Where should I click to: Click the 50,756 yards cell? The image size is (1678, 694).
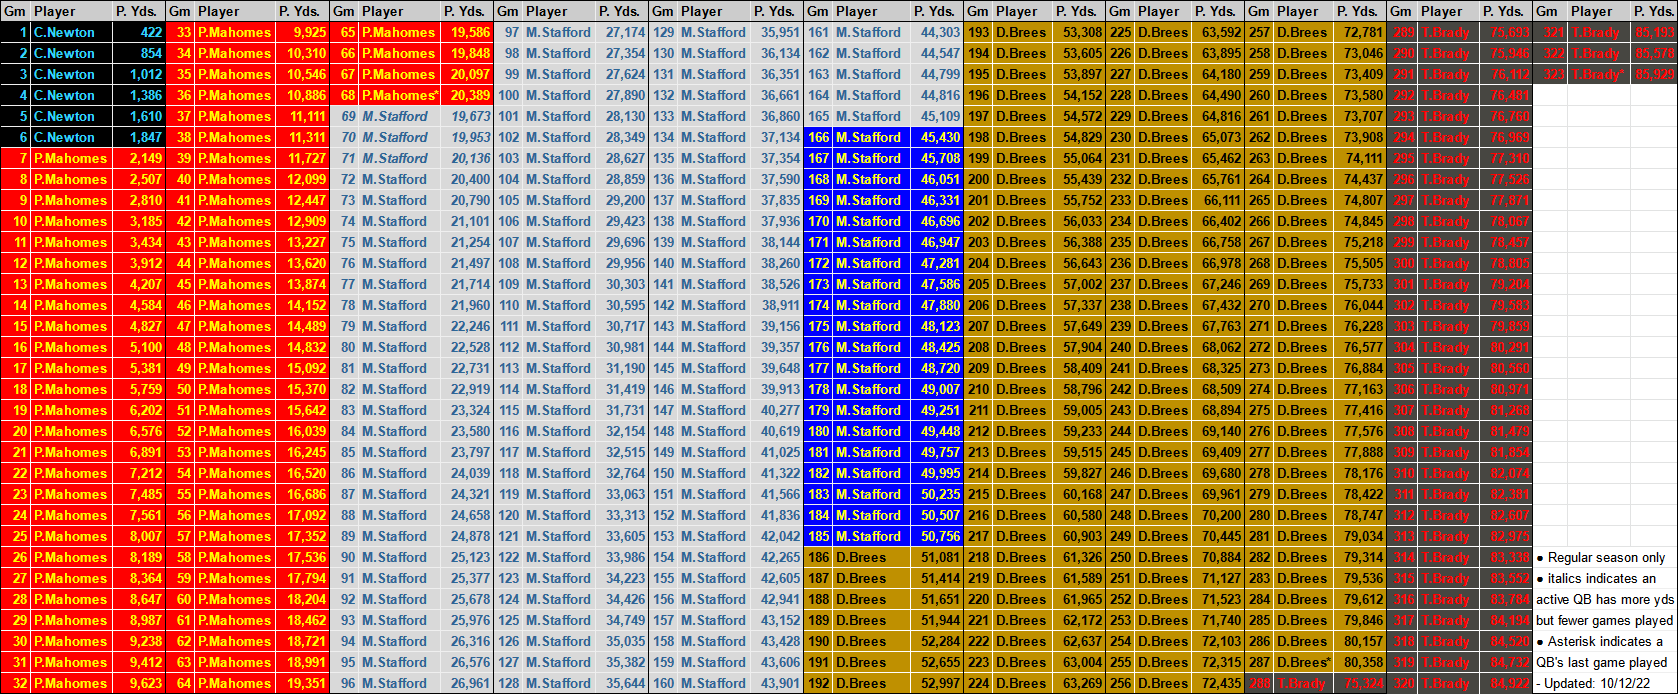pos(936,536)
